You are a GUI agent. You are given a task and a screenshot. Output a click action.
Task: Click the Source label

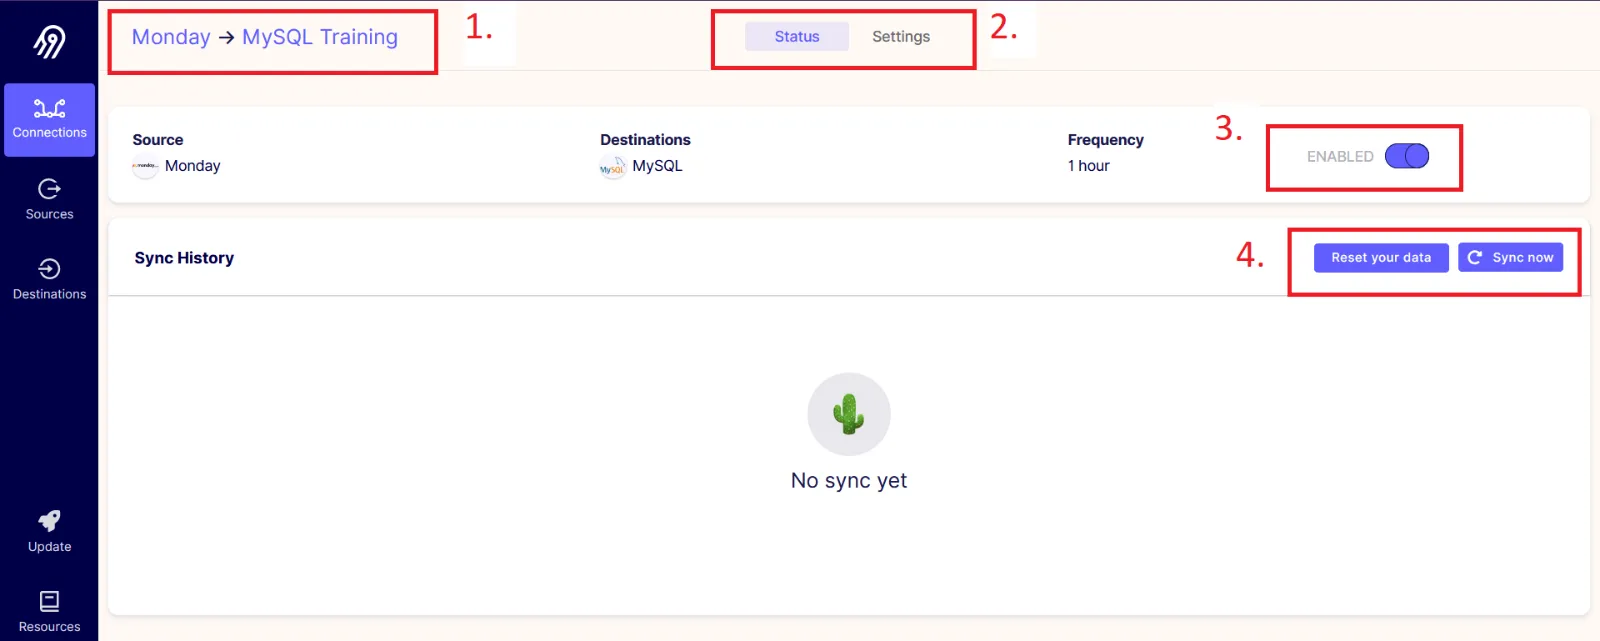click(x=158, y=140)
